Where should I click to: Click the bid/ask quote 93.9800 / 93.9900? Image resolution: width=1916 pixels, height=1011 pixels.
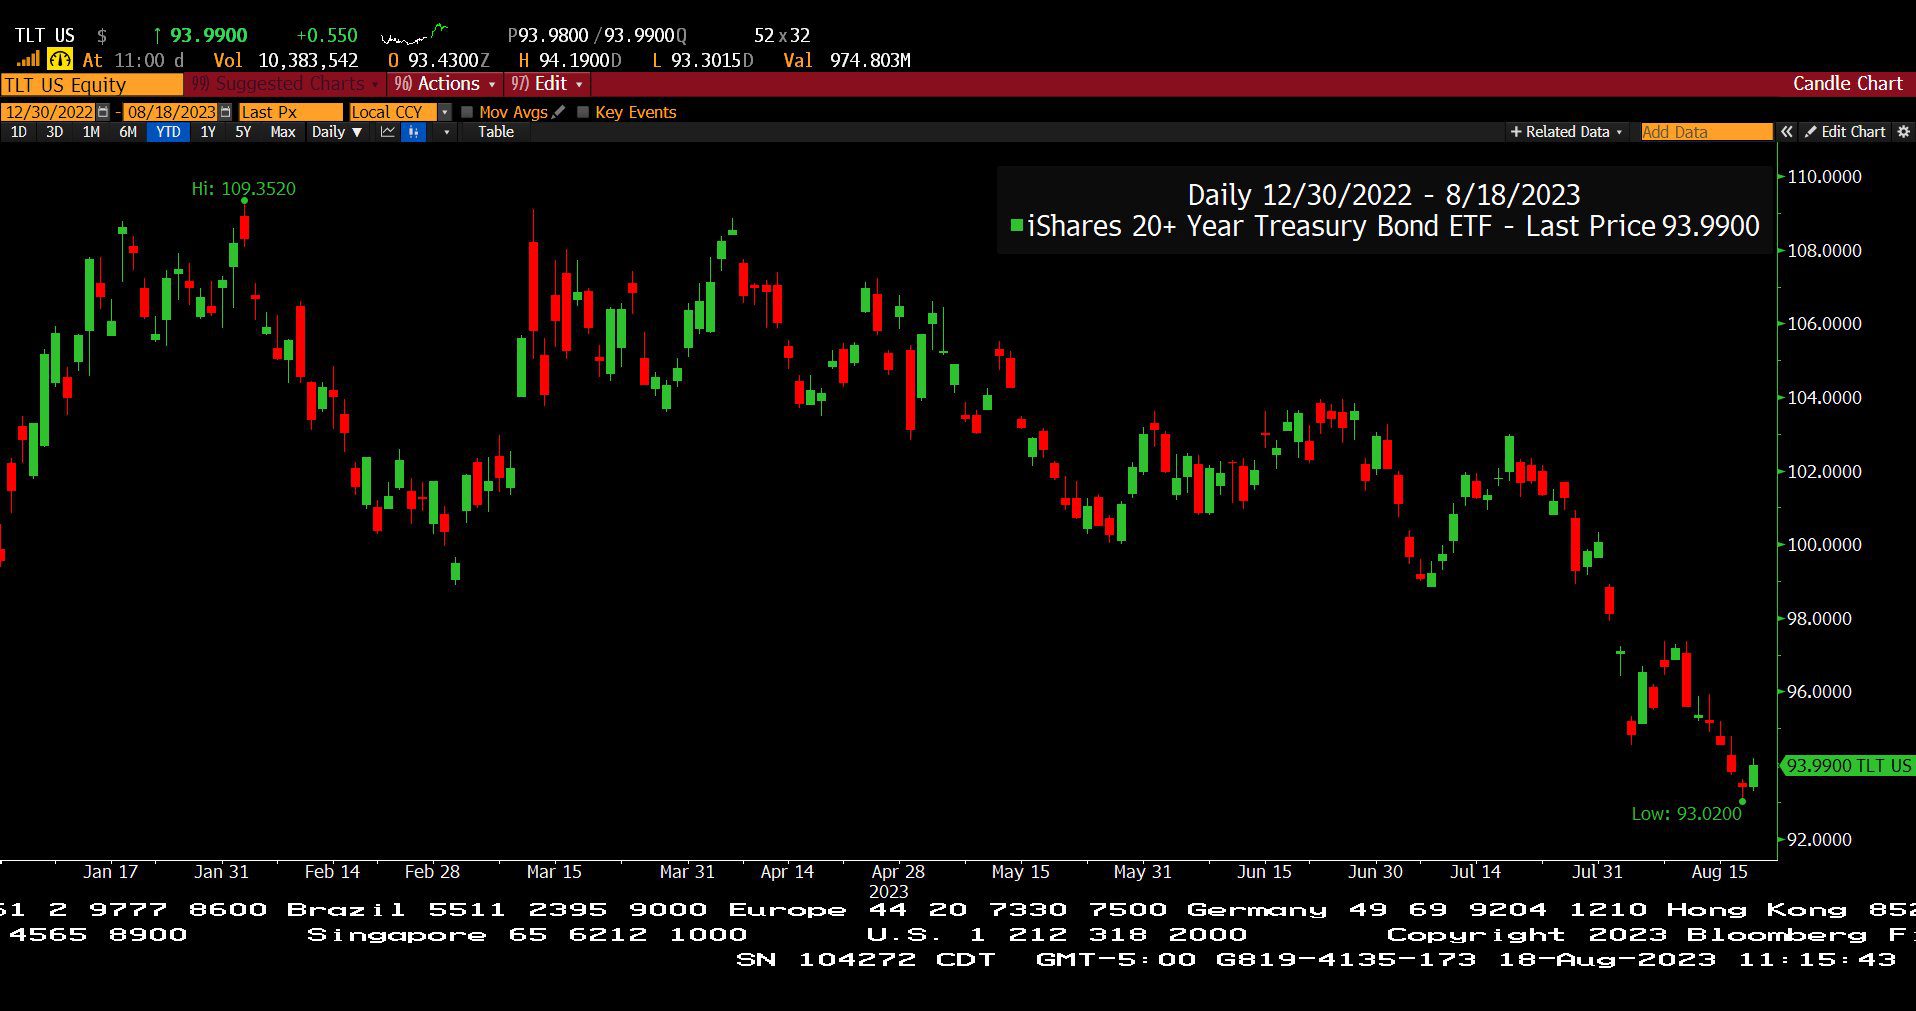(x=597, y=35)
